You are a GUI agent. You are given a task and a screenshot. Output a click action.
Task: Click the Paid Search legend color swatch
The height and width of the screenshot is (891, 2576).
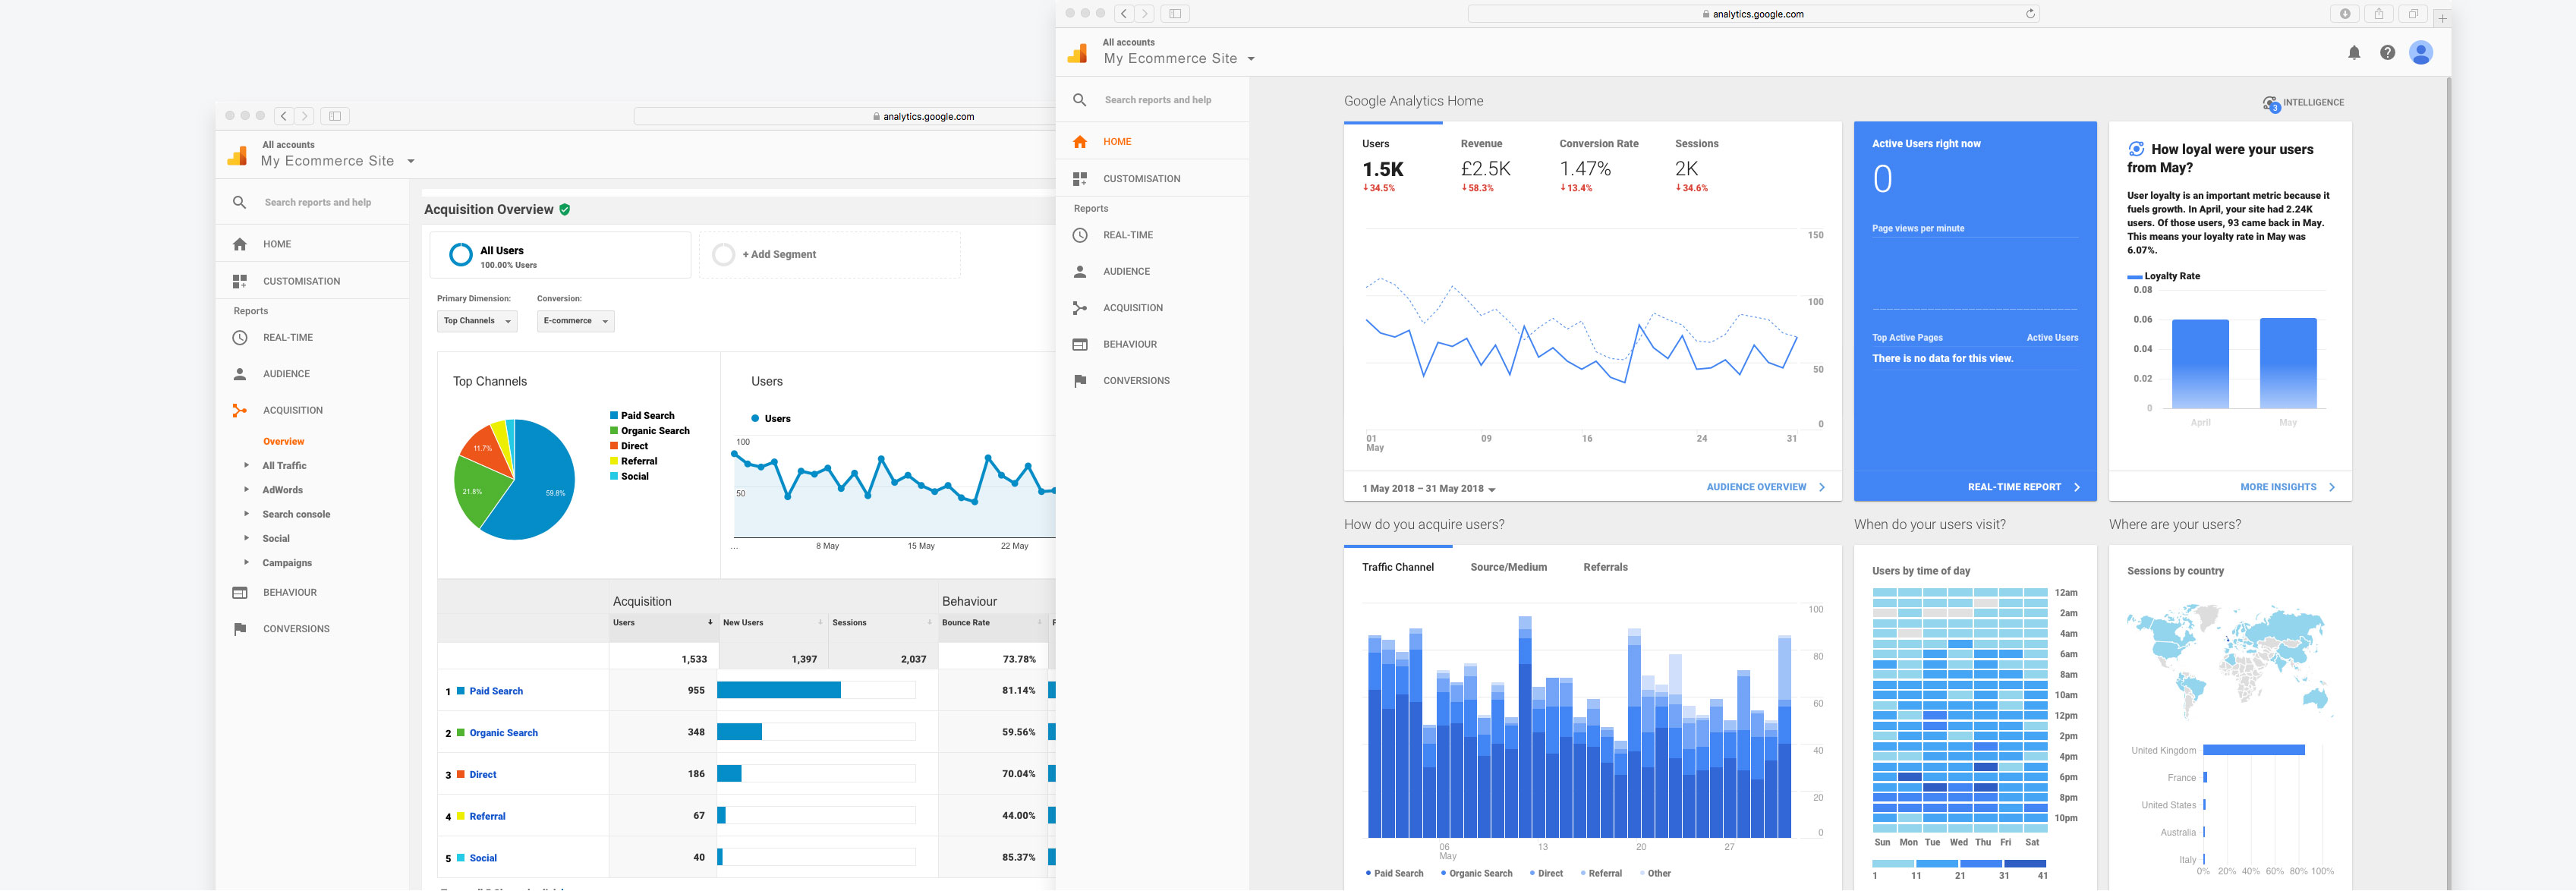(614, 415)
